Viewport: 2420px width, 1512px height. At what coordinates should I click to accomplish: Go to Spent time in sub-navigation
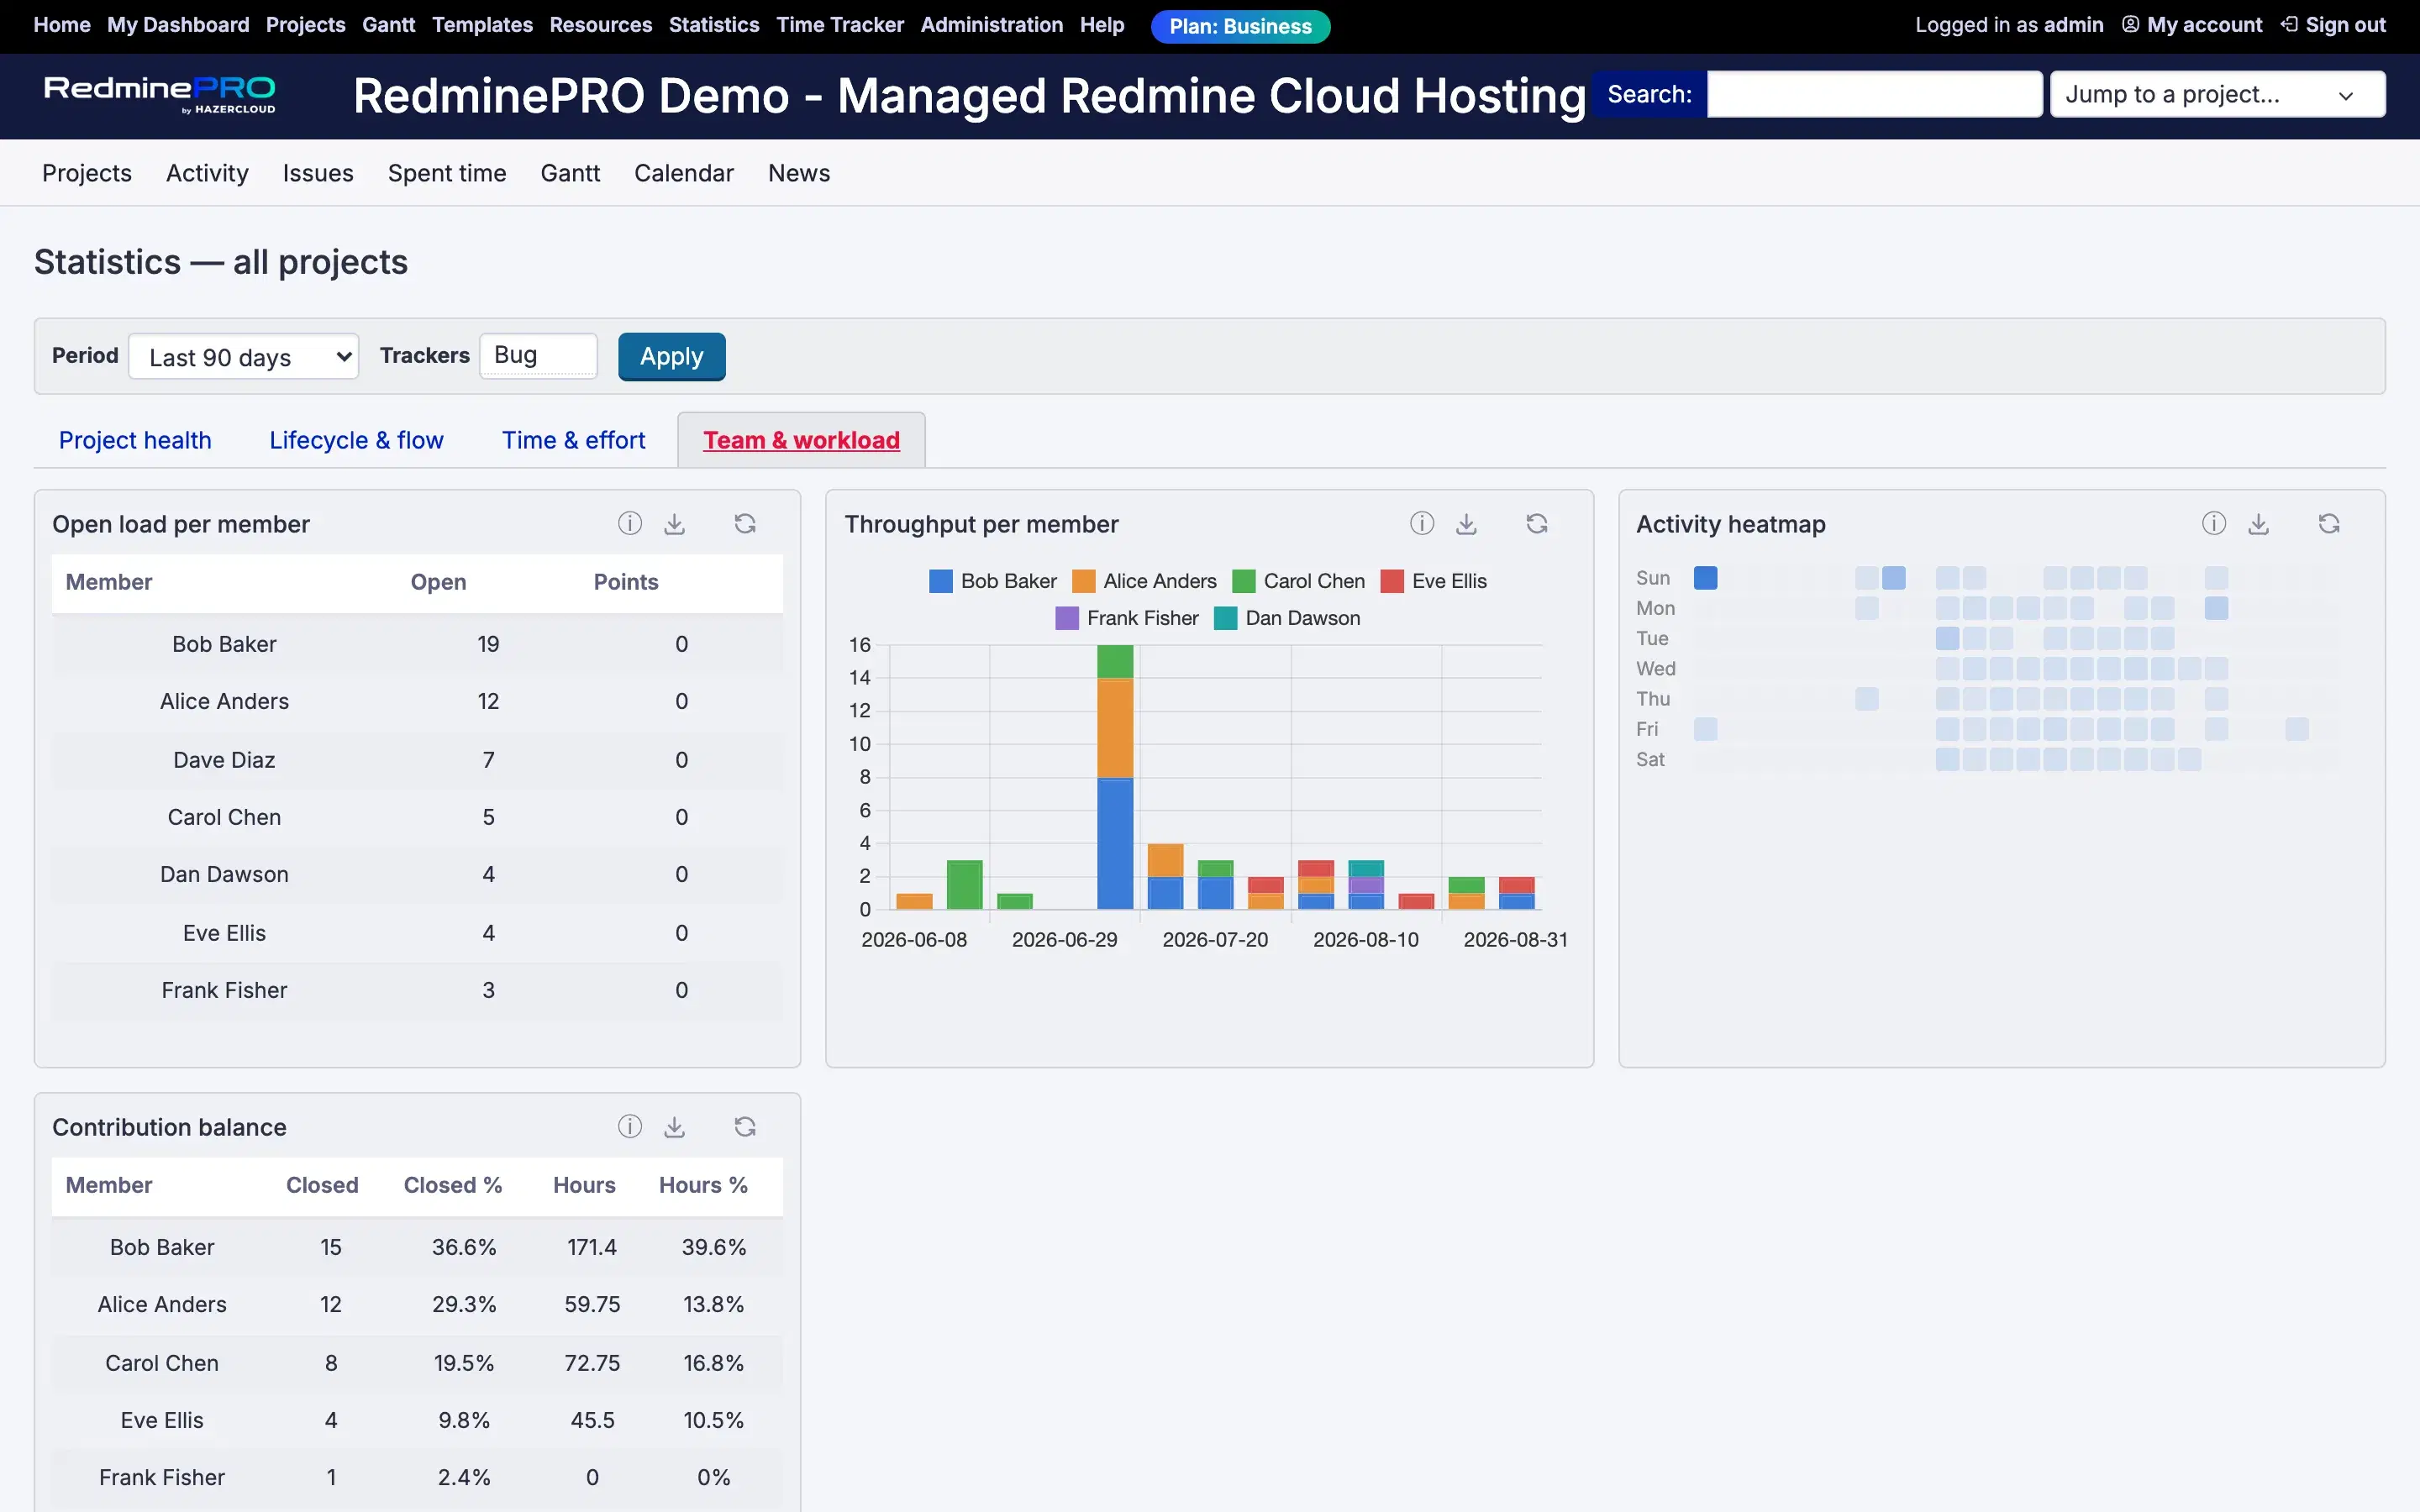(447, 173)
